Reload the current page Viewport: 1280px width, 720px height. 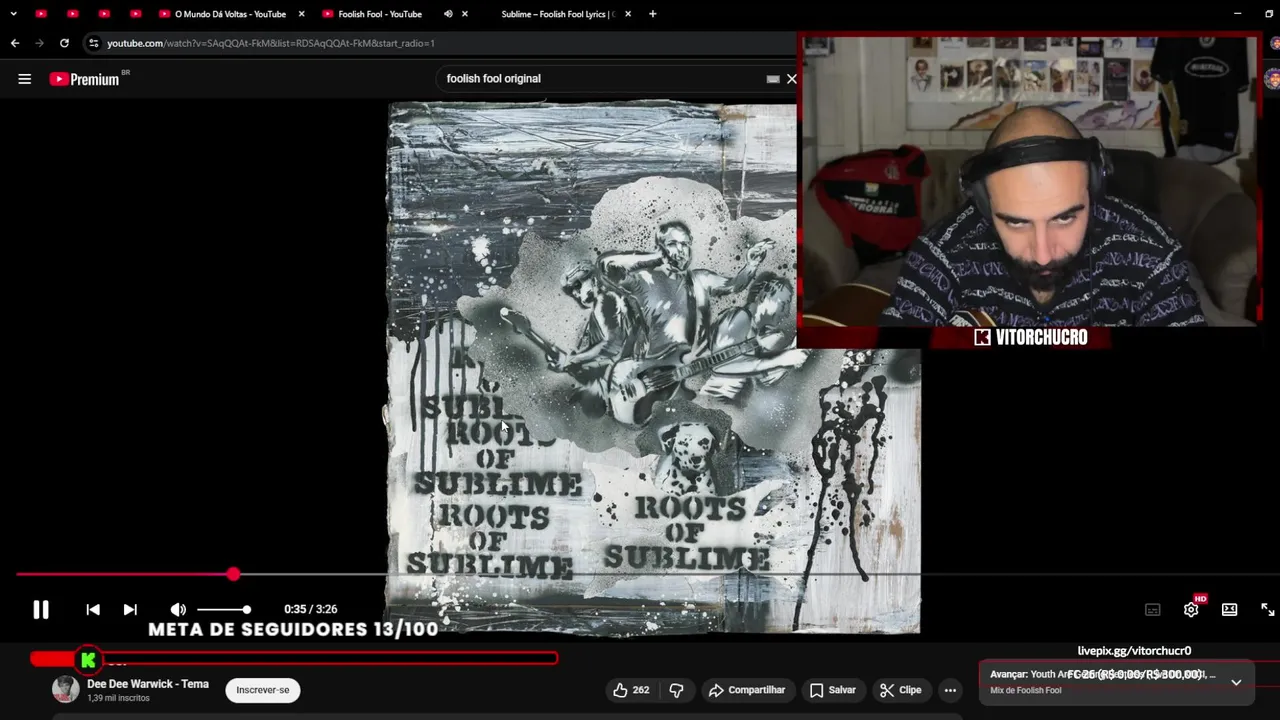[x=64, y=43]
